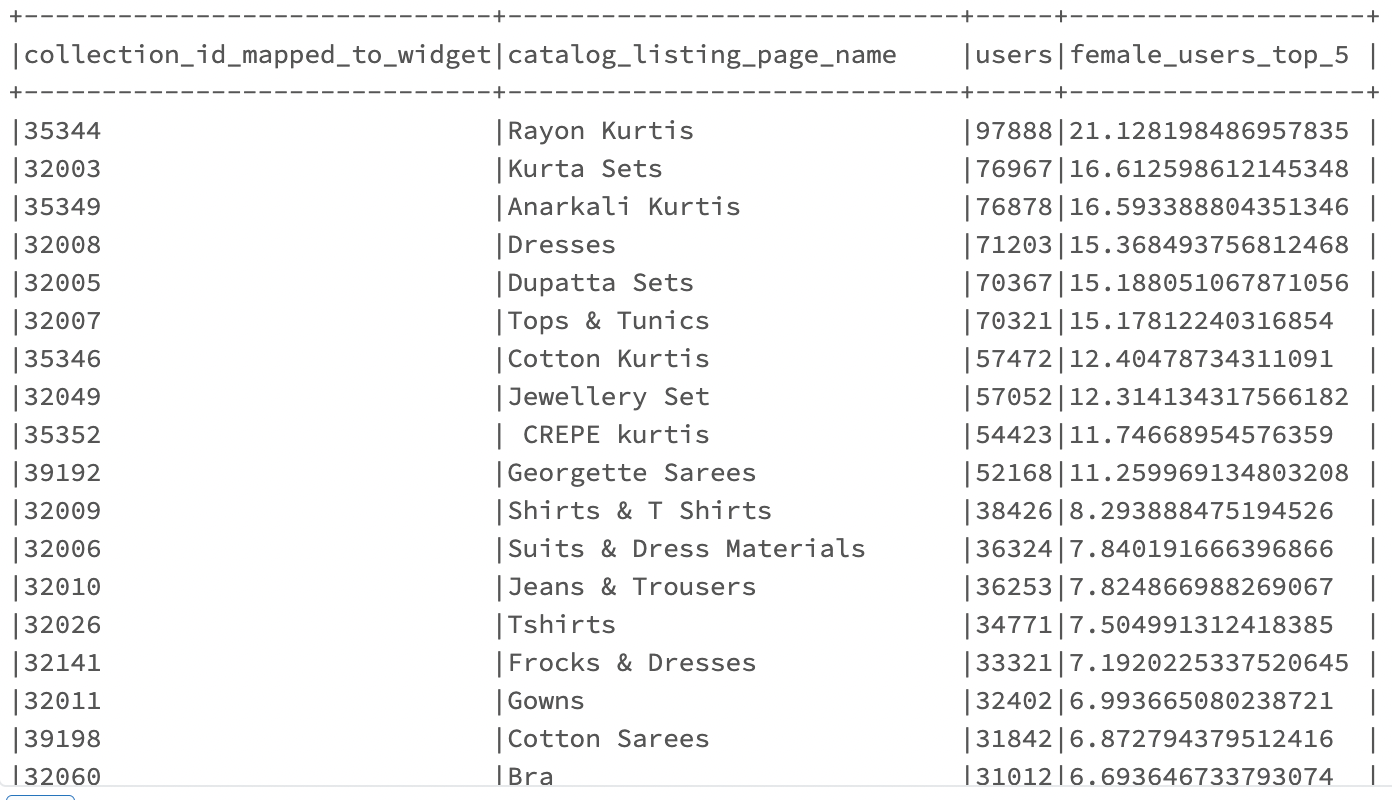Click the Shirts & T Shirts text
1392x800 pixels.
point(639,511)
